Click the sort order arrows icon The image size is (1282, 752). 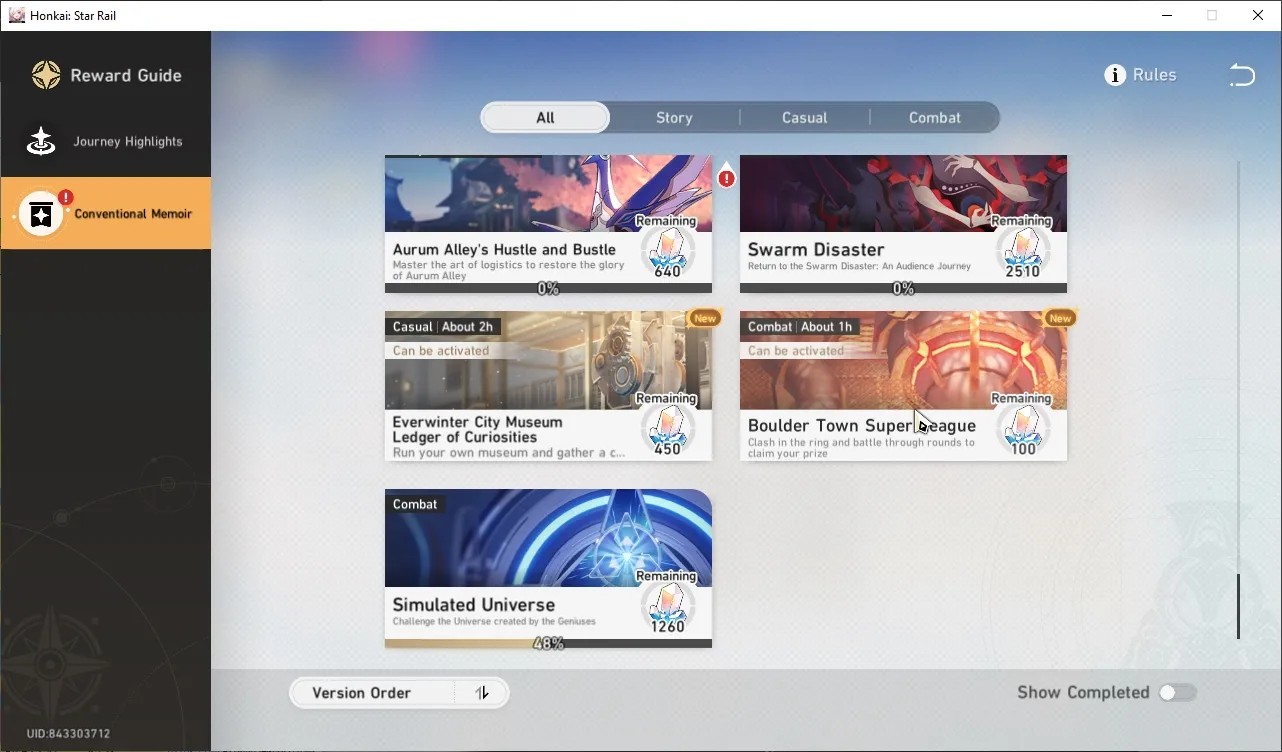coord(482,693)
